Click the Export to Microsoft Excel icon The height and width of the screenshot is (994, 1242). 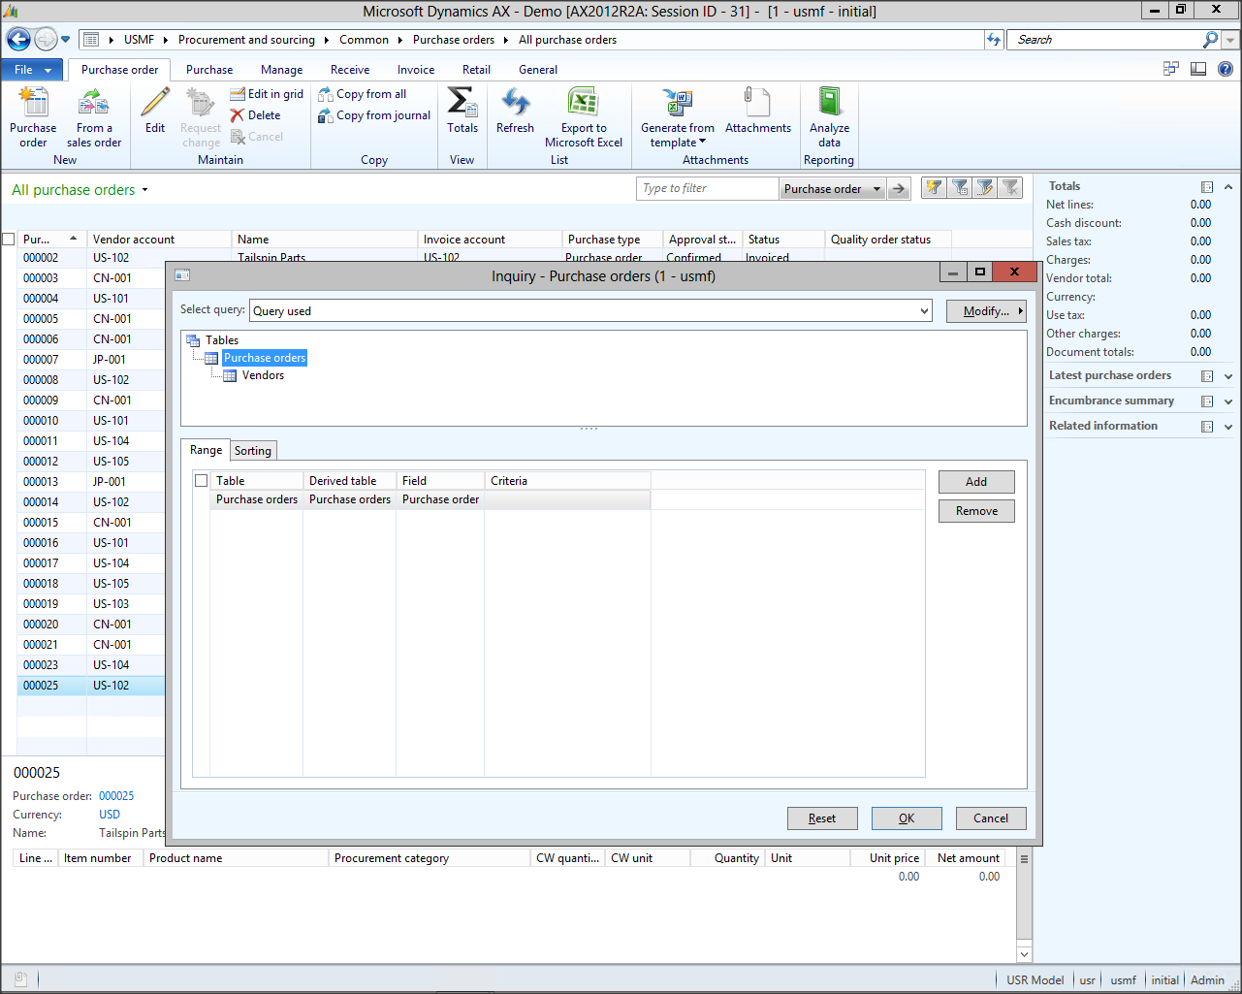tap(583, 104)
